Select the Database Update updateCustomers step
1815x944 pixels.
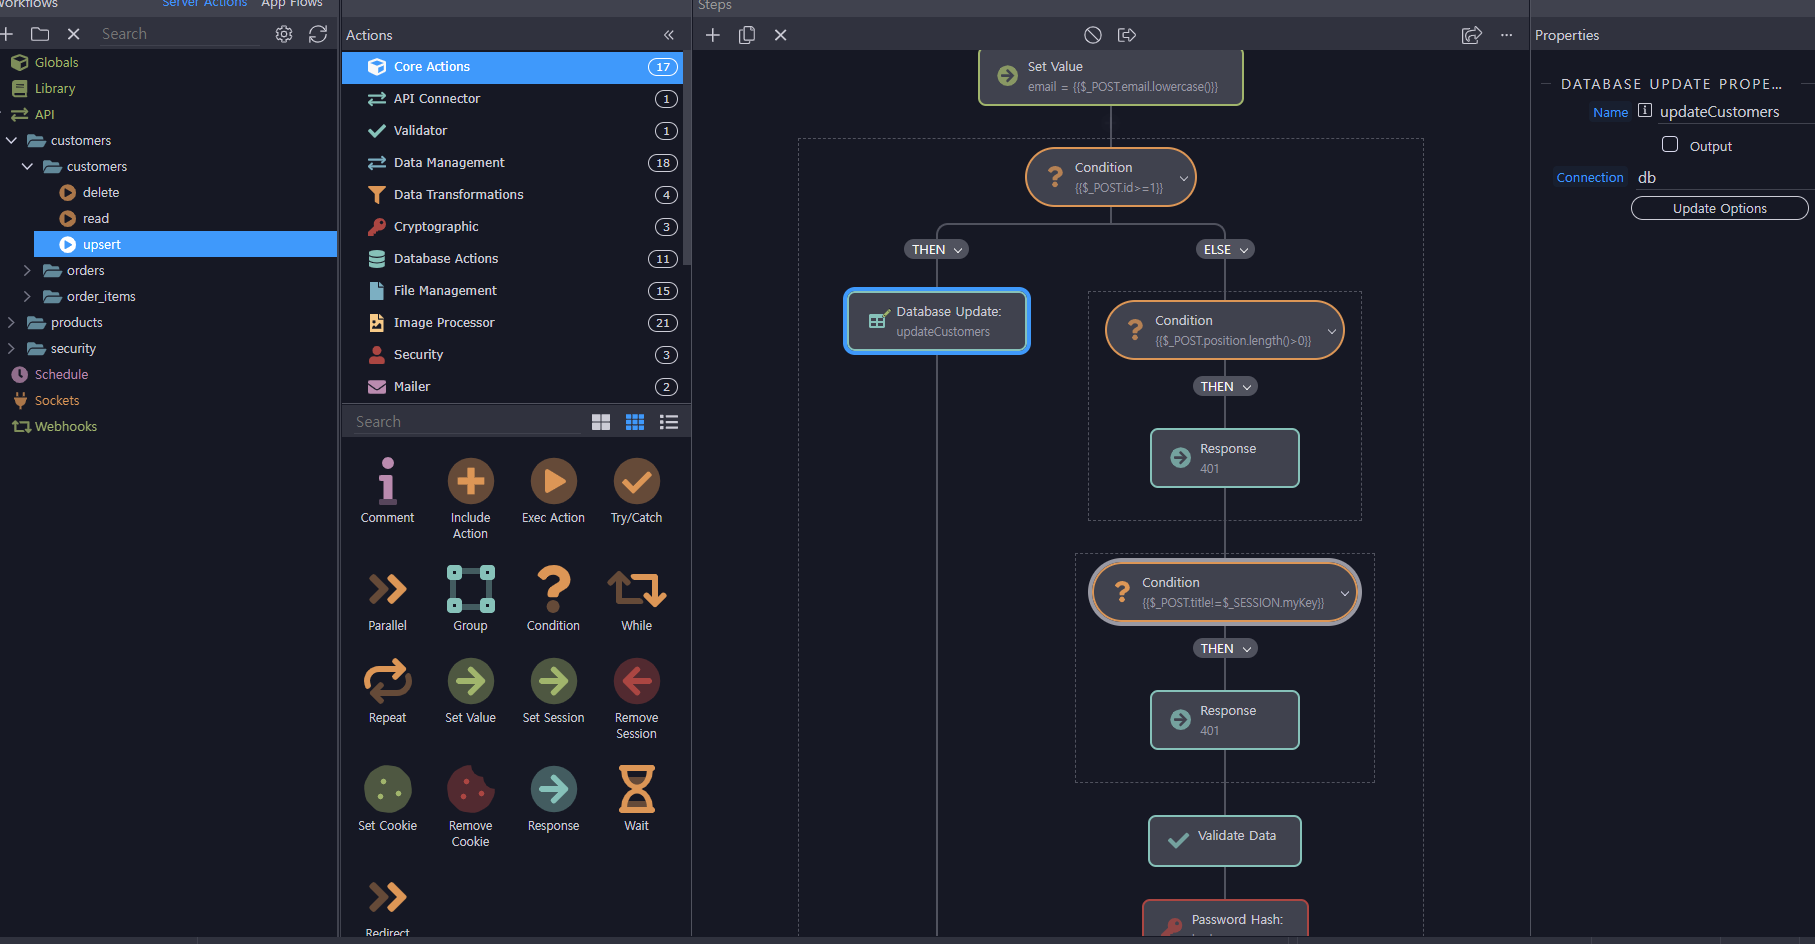coord(937,321)
